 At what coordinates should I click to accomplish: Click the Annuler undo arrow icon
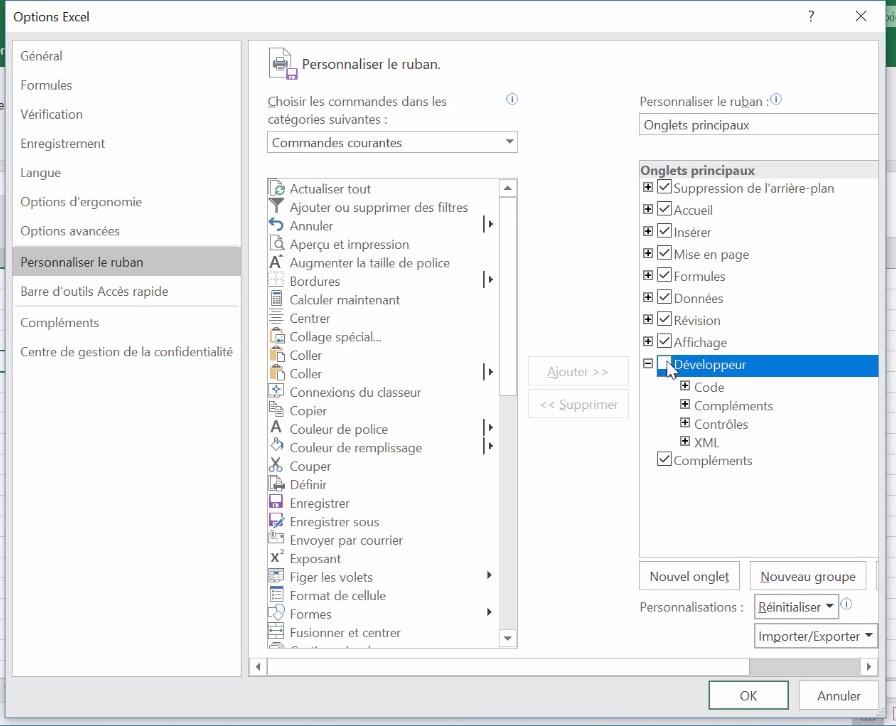point(277,225)
